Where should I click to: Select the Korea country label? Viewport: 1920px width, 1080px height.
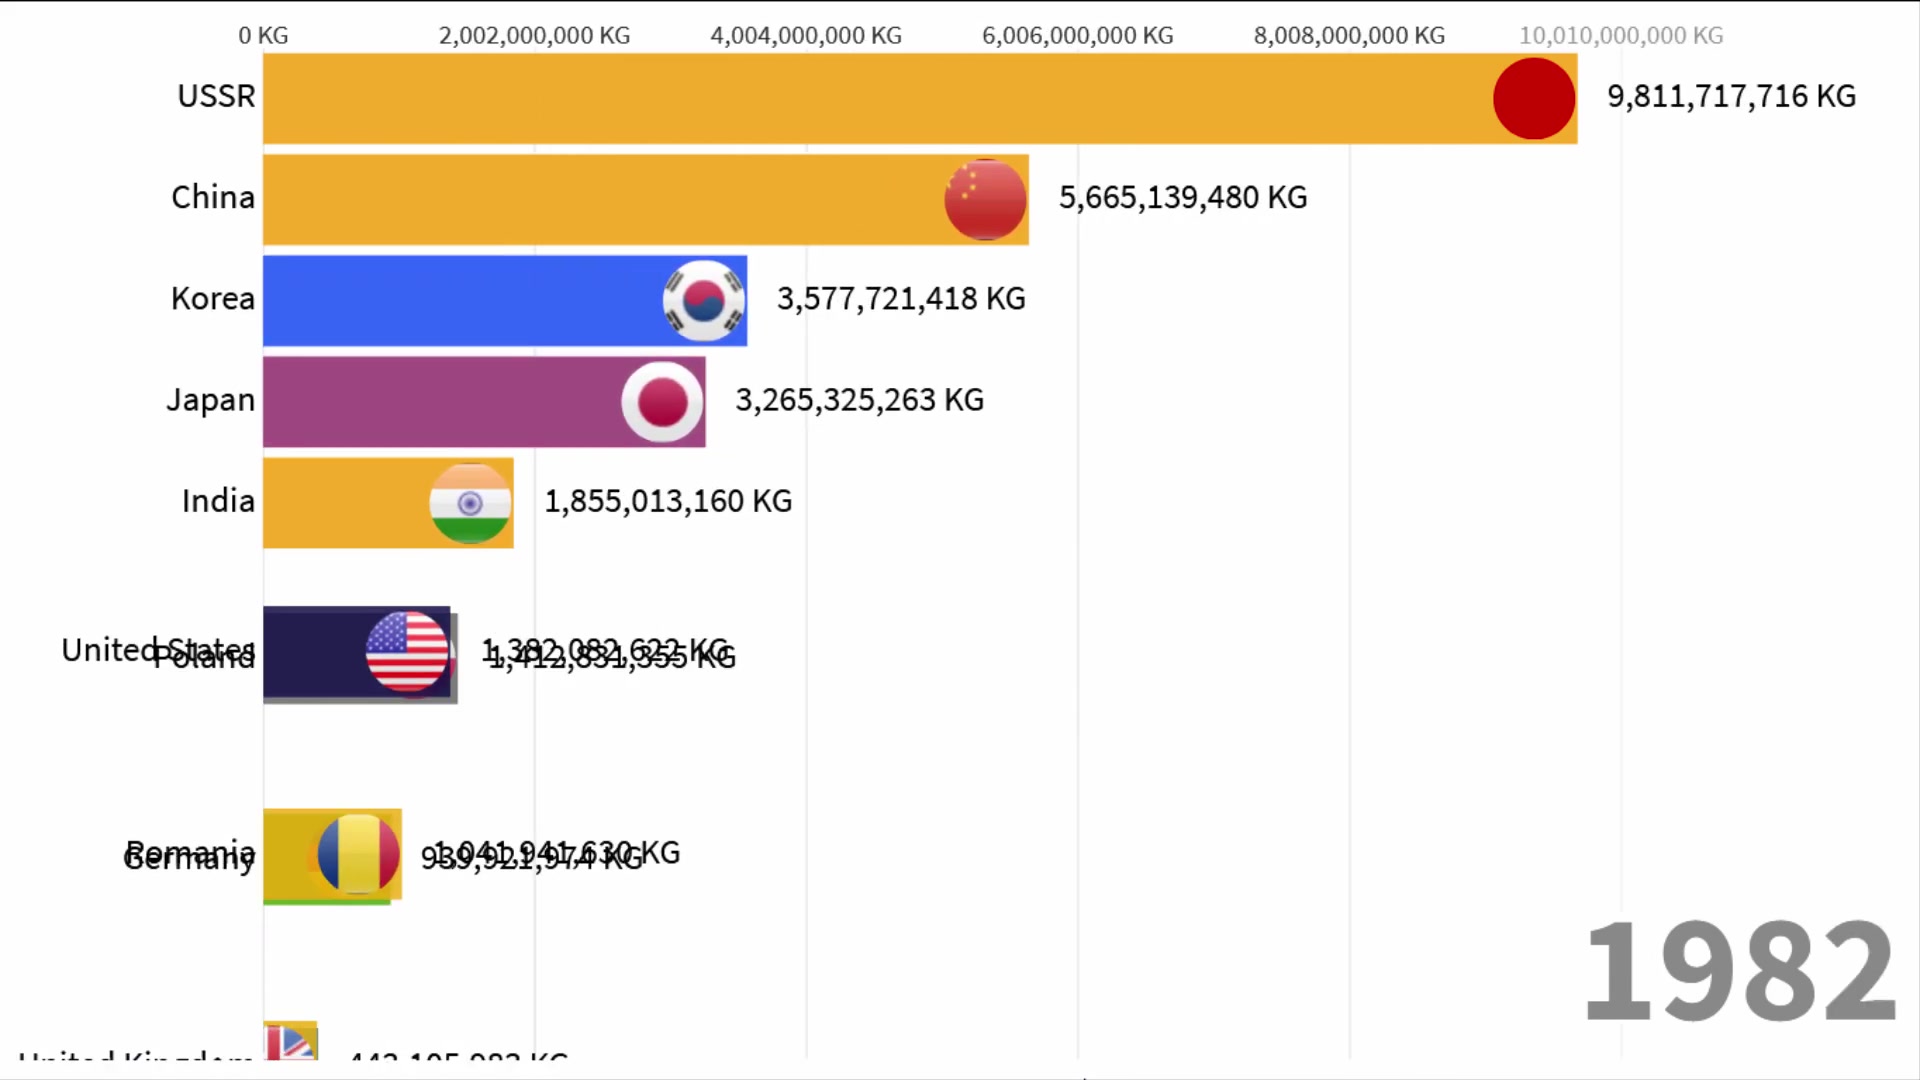pyautogui.click(x=213, y=298)
